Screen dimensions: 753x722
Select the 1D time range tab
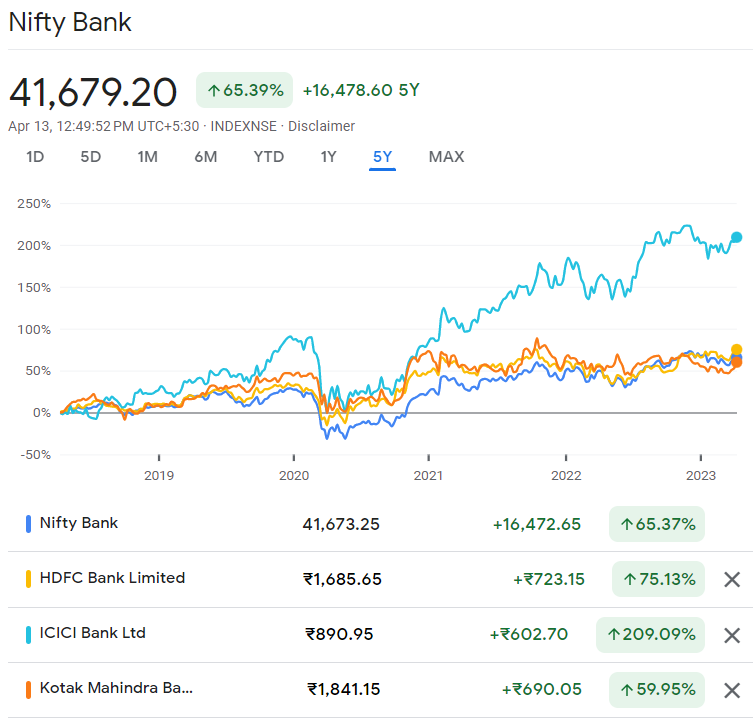(35, 157)
